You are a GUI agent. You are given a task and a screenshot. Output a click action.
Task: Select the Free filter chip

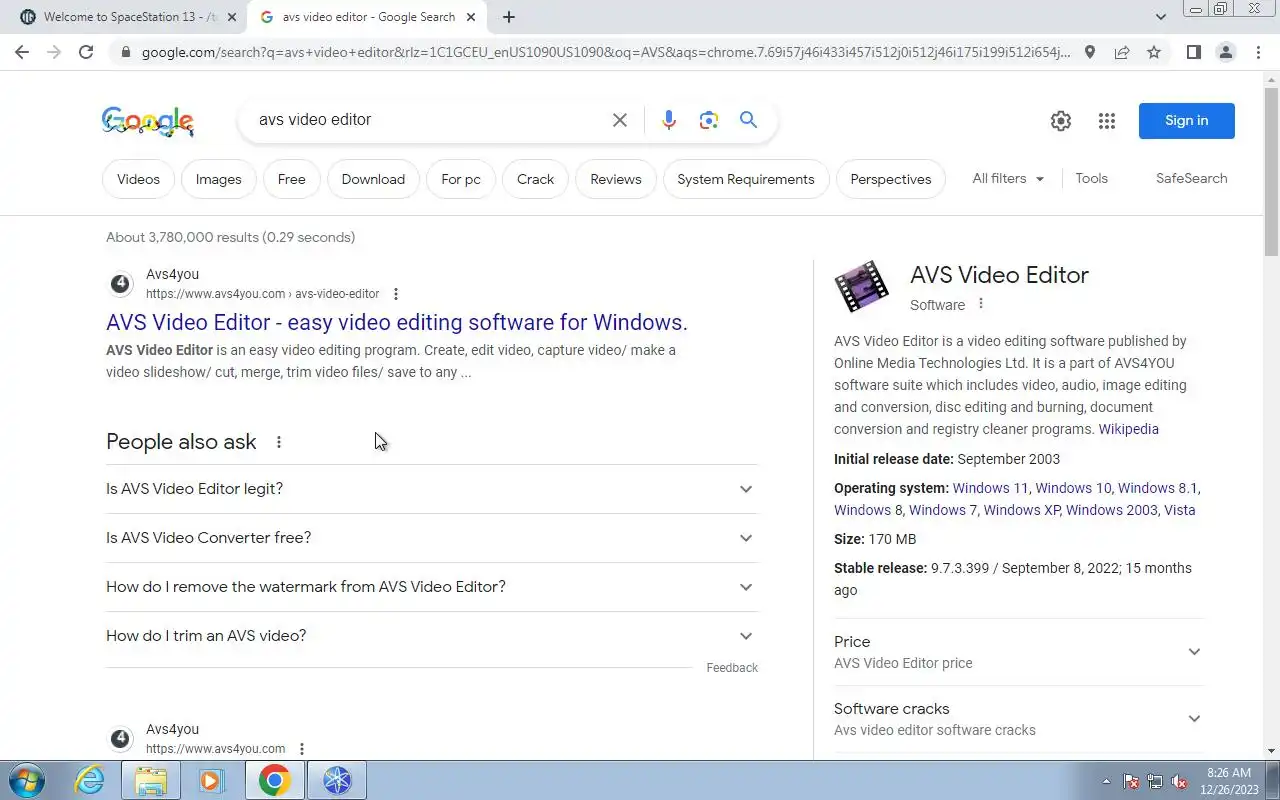coord(291,179)
